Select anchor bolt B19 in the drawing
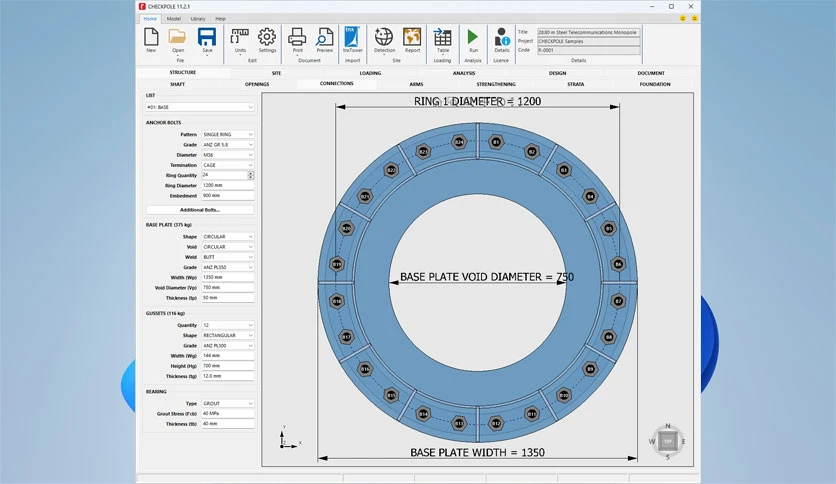Viewport: 836px width, 484px height. tap(337, 264)
